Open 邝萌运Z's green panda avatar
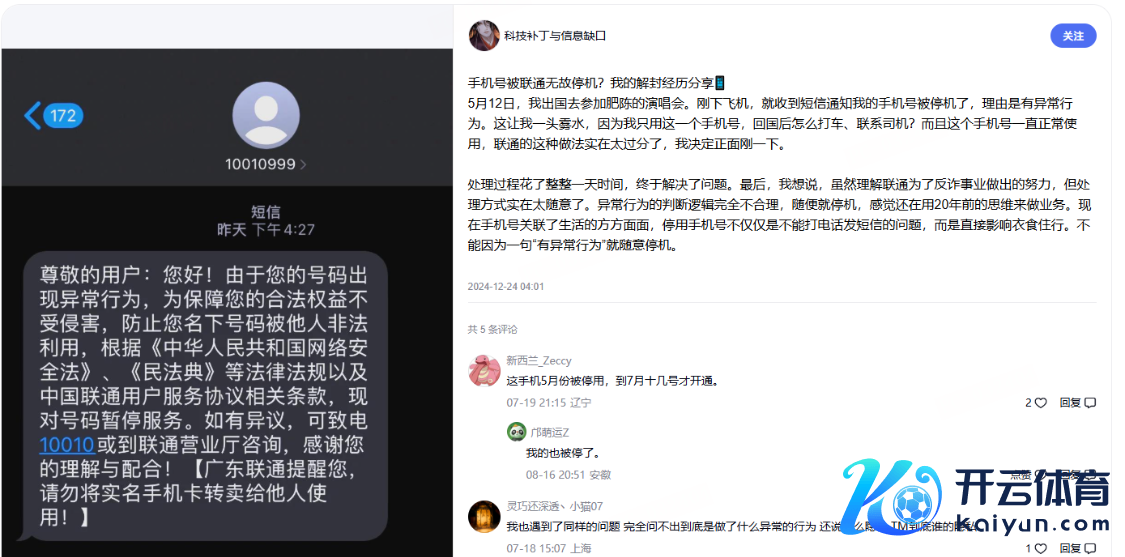Image resolution: width=1125 pixels, height=557 pixels. 517,431
